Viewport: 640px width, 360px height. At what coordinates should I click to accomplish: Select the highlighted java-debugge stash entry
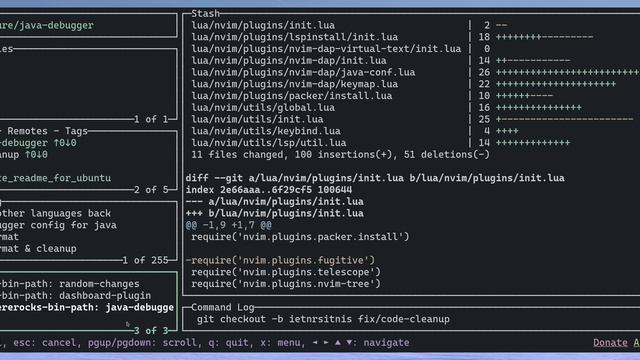87,307
